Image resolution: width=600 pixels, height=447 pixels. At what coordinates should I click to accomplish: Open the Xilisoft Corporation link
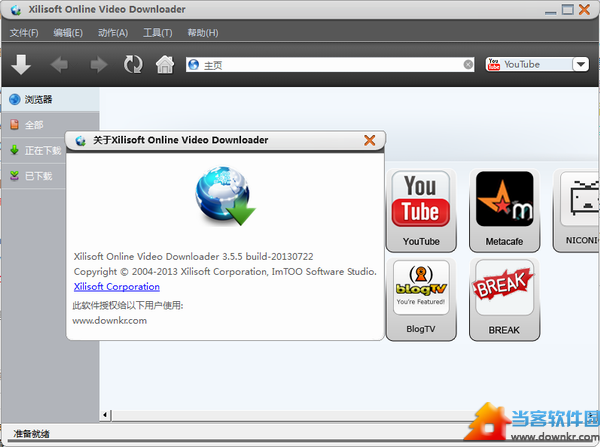click(117, 287)
